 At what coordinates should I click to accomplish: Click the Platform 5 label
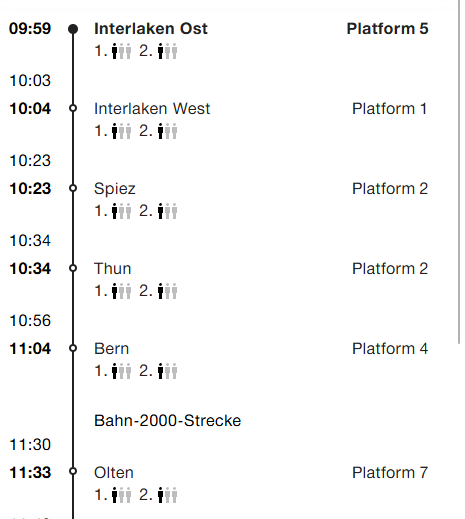[x=387, y=29]
